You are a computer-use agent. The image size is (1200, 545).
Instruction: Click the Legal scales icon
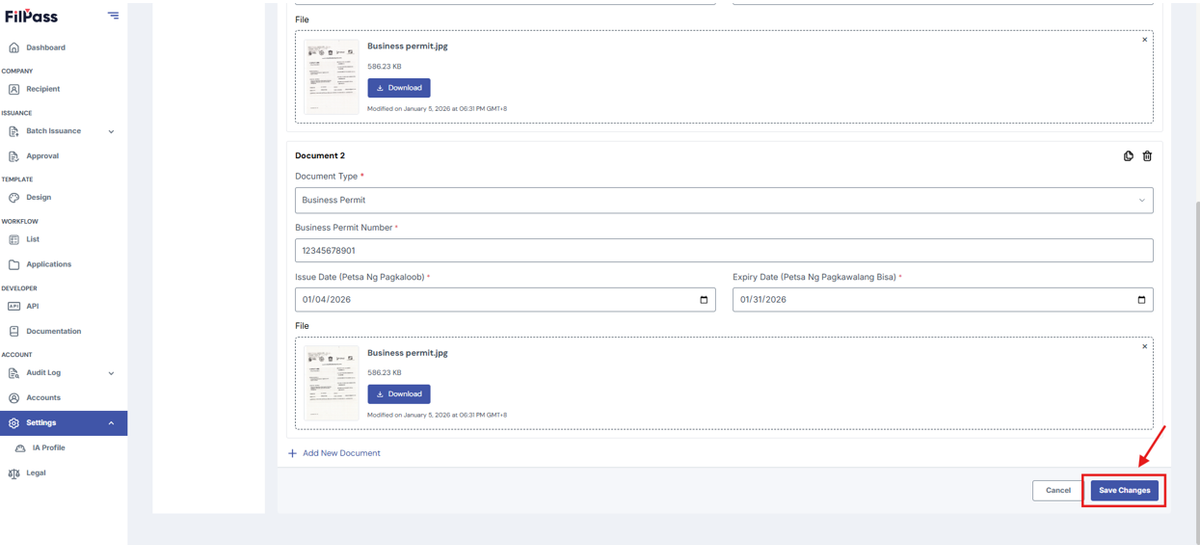click(14, 473)
